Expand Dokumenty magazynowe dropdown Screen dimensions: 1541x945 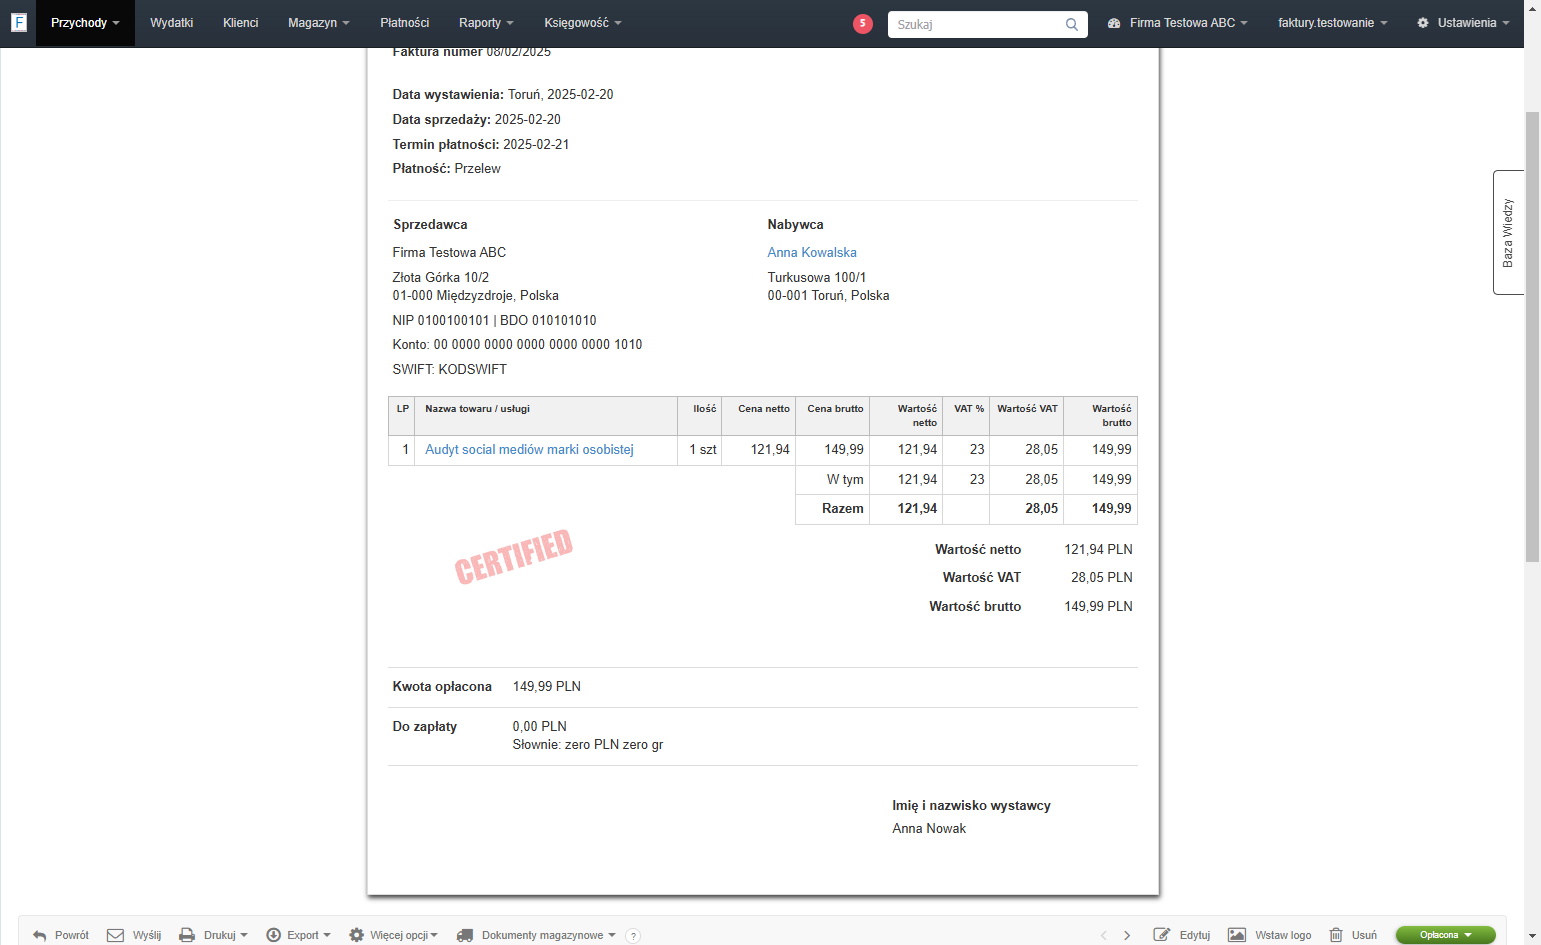pyautogui.click(x=536, y=935)
